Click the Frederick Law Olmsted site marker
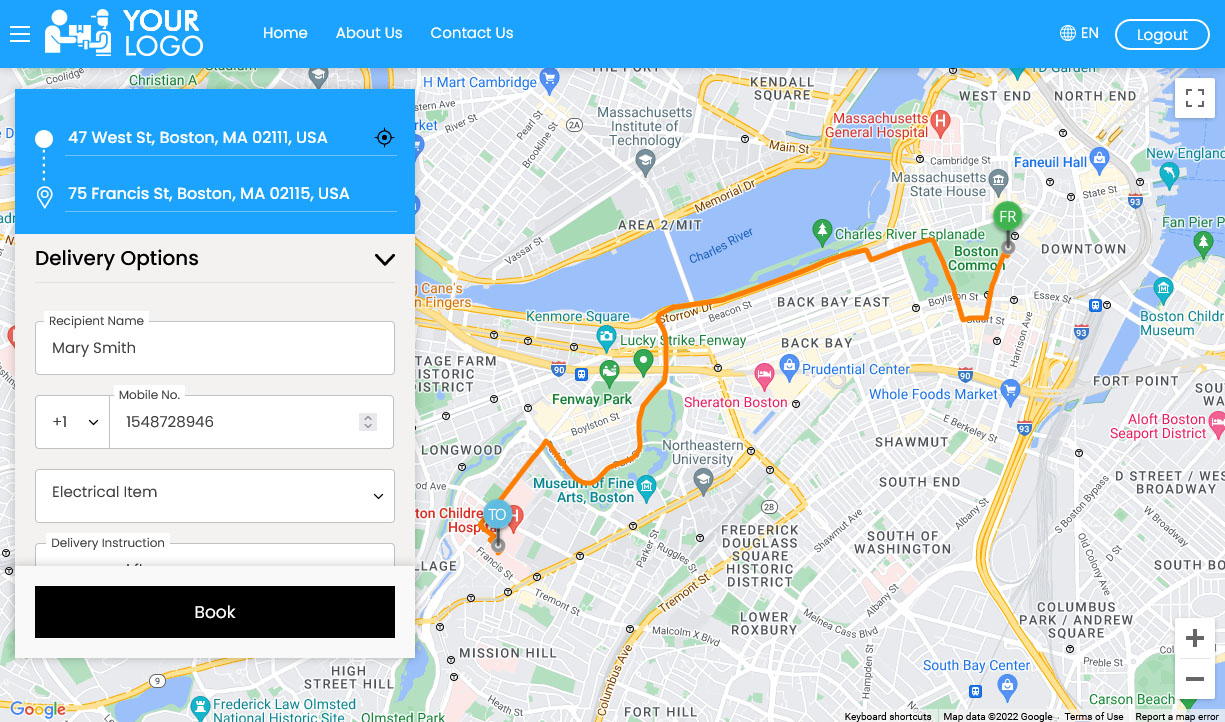 [x=200, y=708]
